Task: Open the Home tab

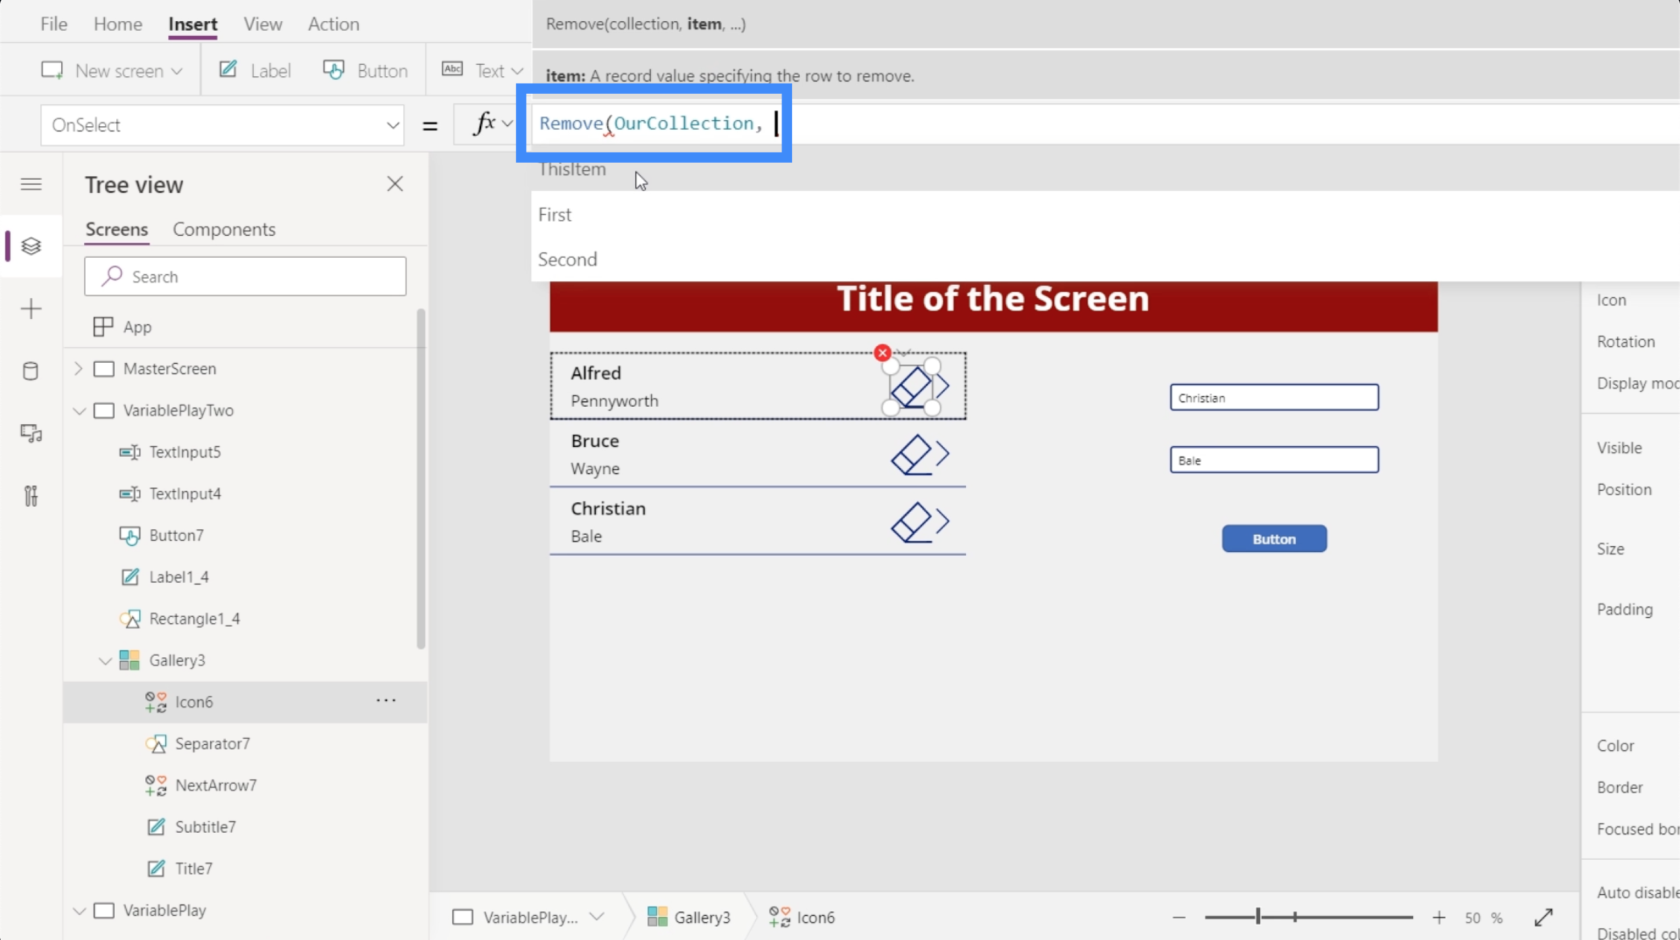Action: (118, 23)
